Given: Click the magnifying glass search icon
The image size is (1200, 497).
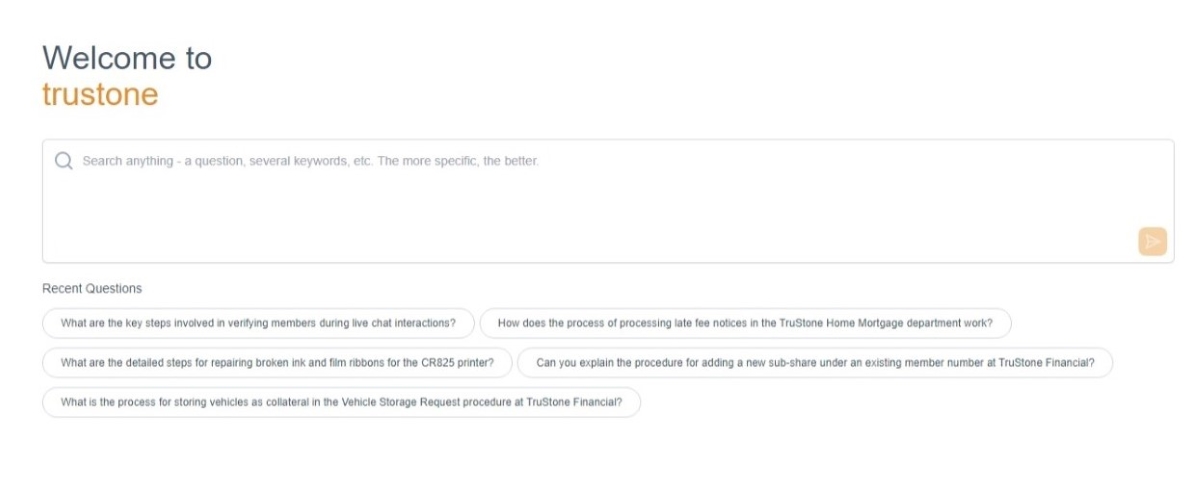Looking at the screenshot, I should tap(64, 161).
